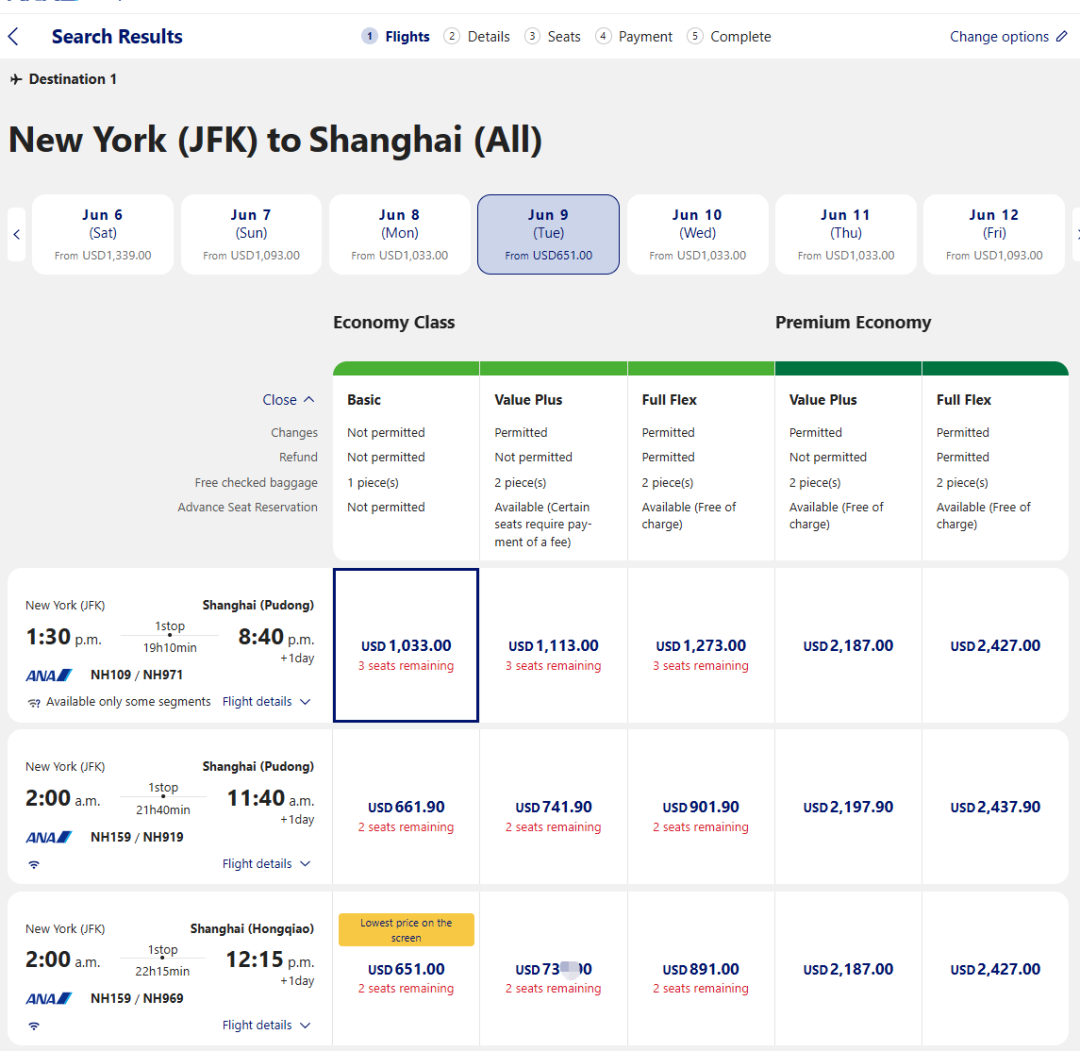The image size is (1080, 1051).
Task: Click the pencil icon next to Change options
Action: [x=1061, y=37]
